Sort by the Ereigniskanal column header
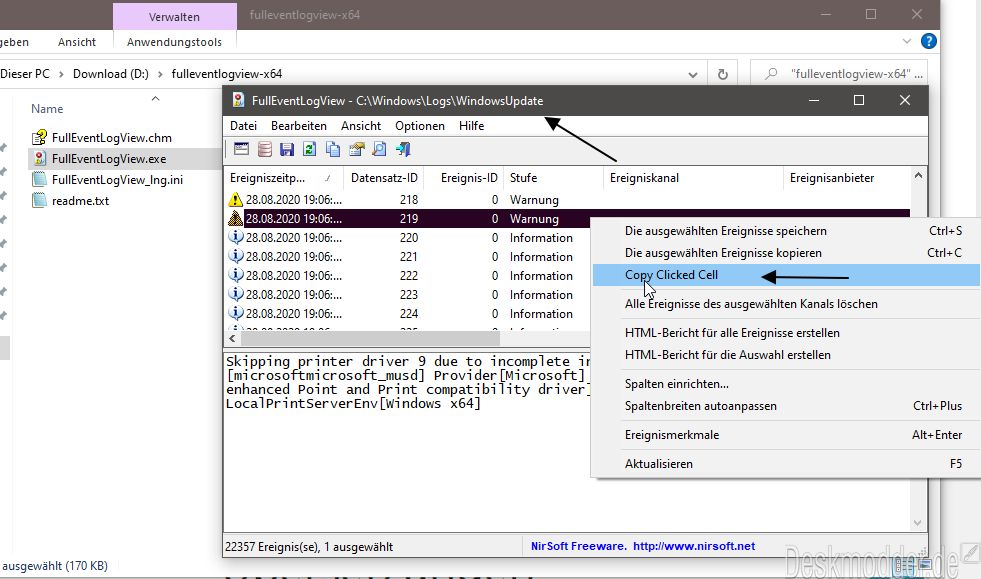Screen dimensions: 981x579 click(x=693, y=178)
